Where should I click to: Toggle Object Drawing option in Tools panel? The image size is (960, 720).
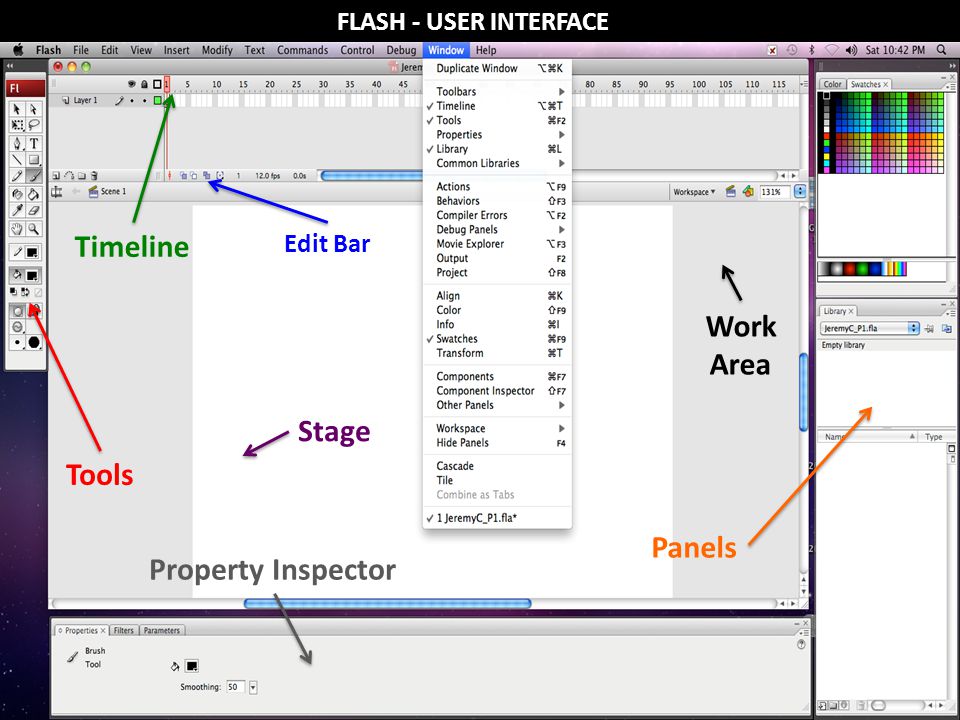click(17, 311)
